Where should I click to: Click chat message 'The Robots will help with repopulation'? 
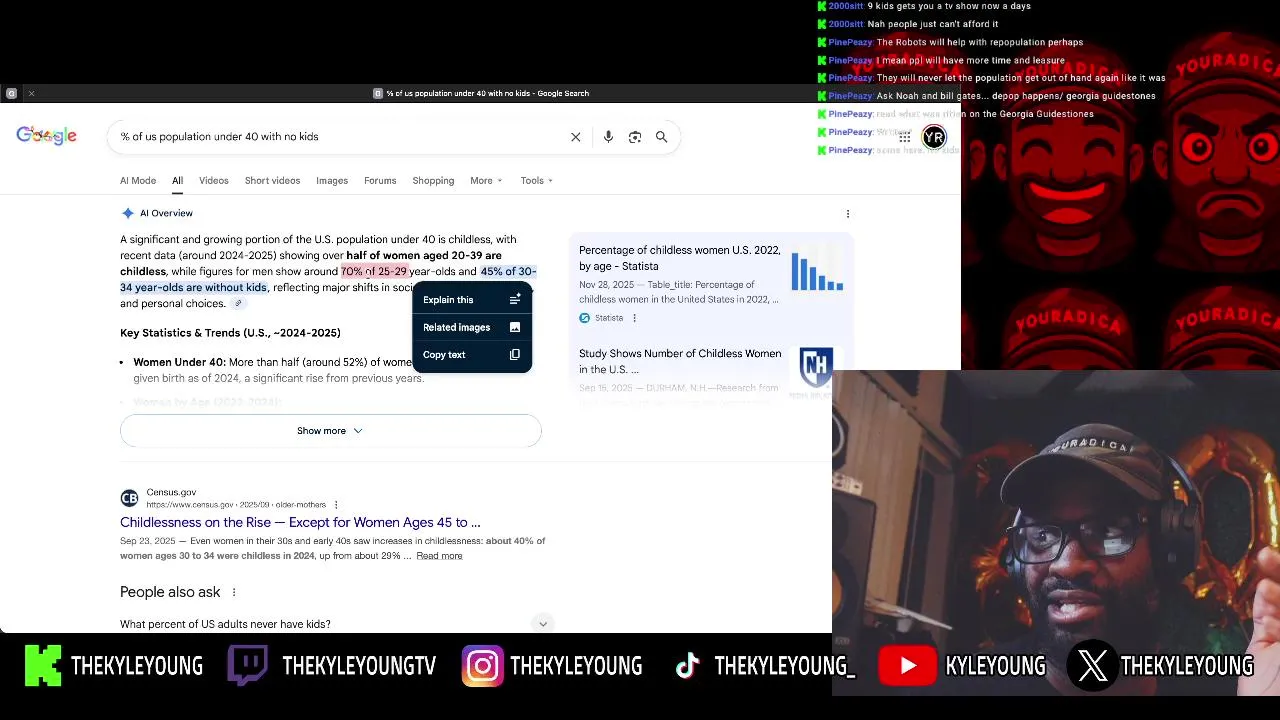(979, 42)
